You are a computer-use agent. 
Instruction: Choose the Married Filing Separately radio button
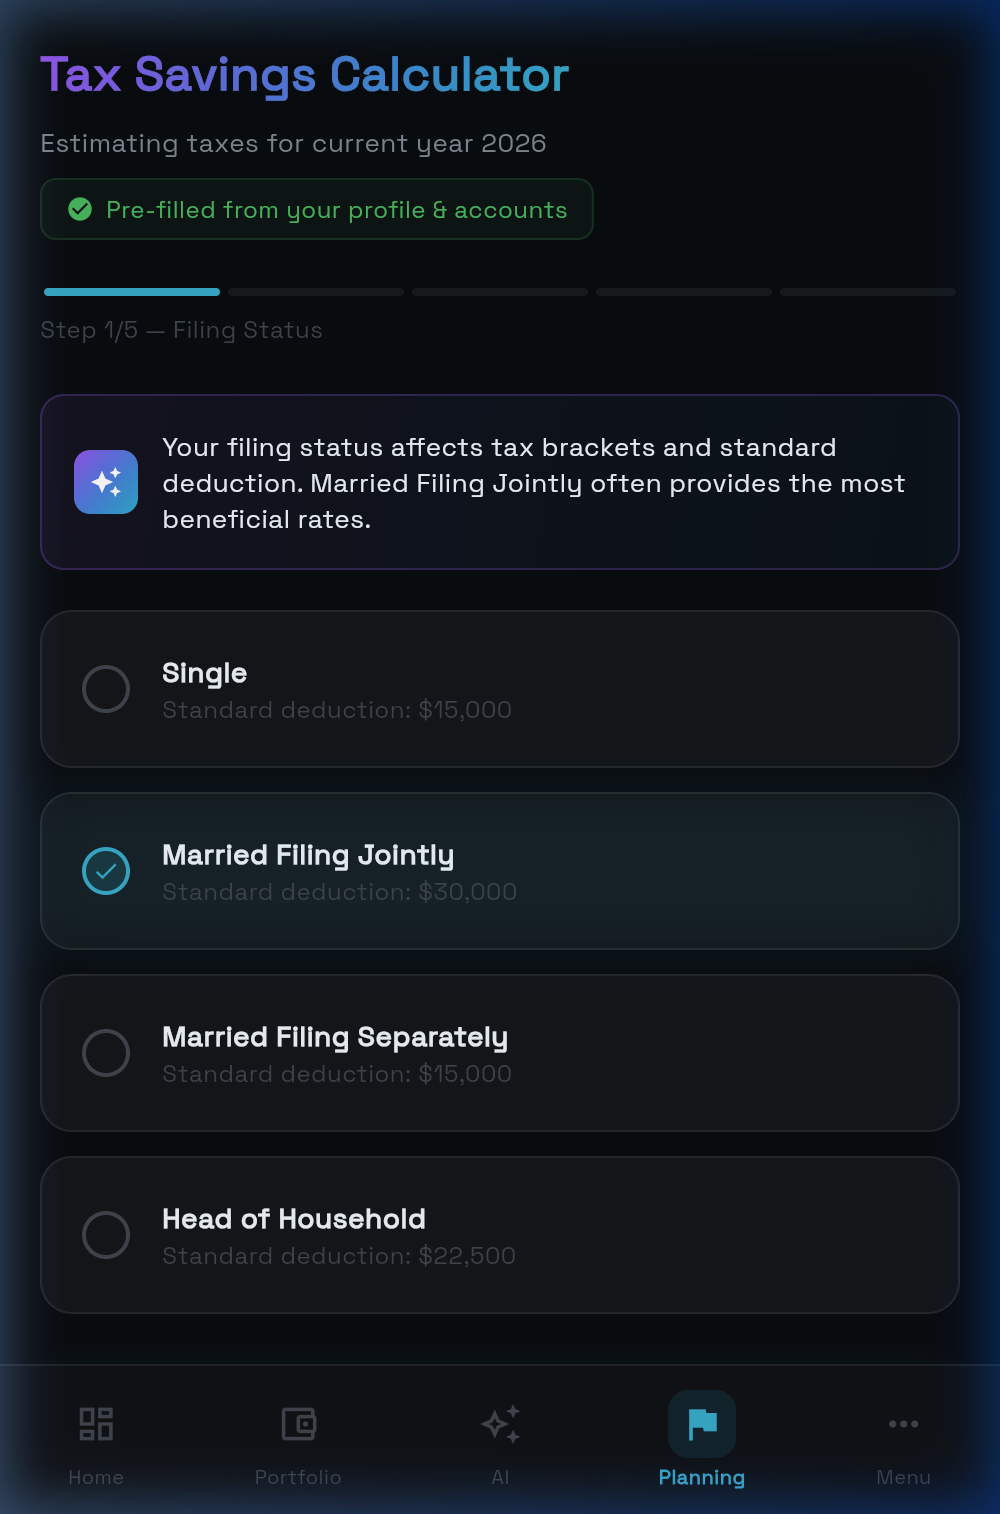105,1053
